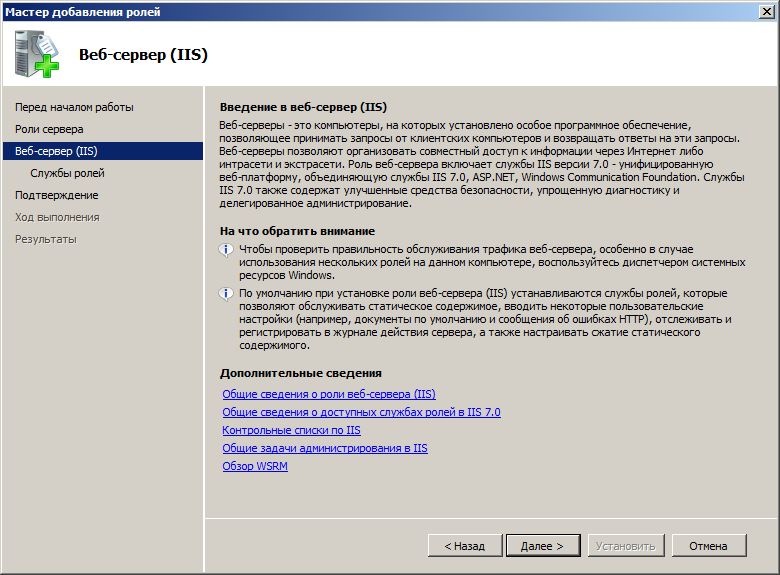780x575 pixels.
Task: Go to 'Подтверждение' step in sidebar
Action: (57, 195)
